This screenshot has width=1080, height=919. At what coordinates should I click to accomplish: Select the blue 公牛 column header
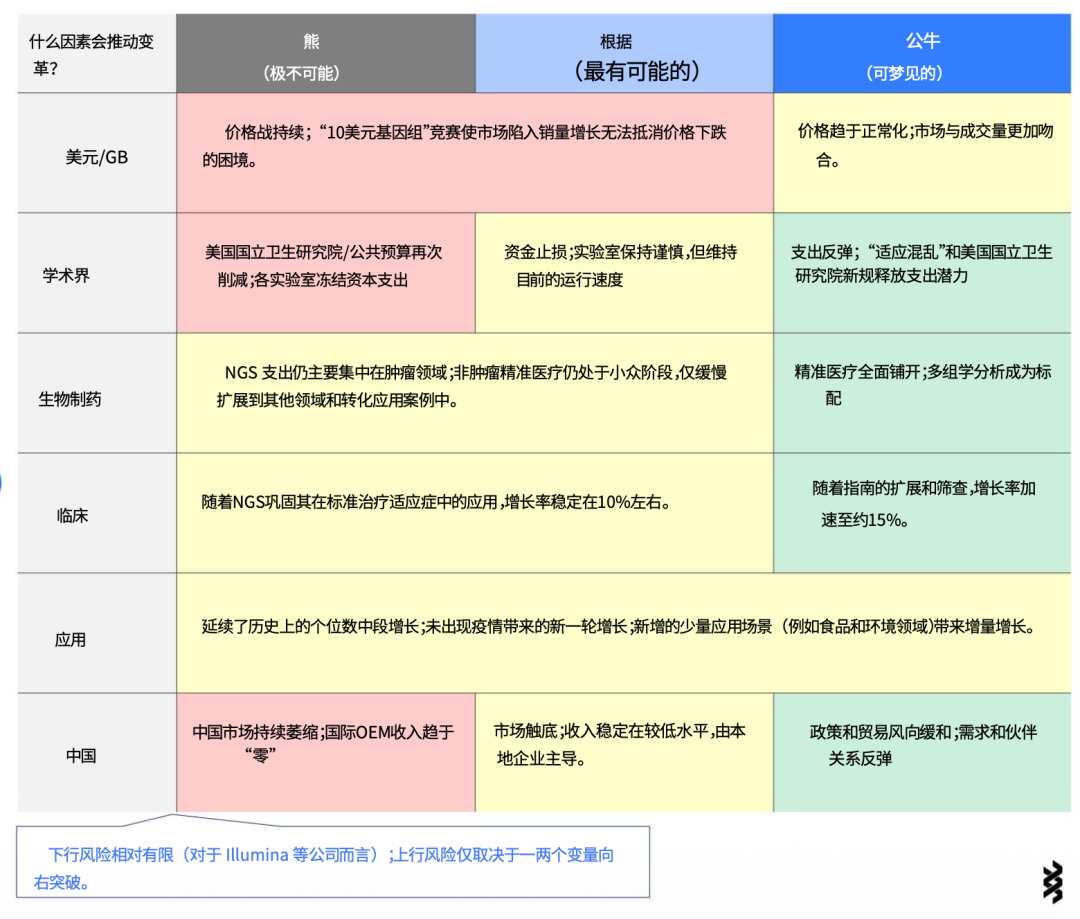(922, 54)
